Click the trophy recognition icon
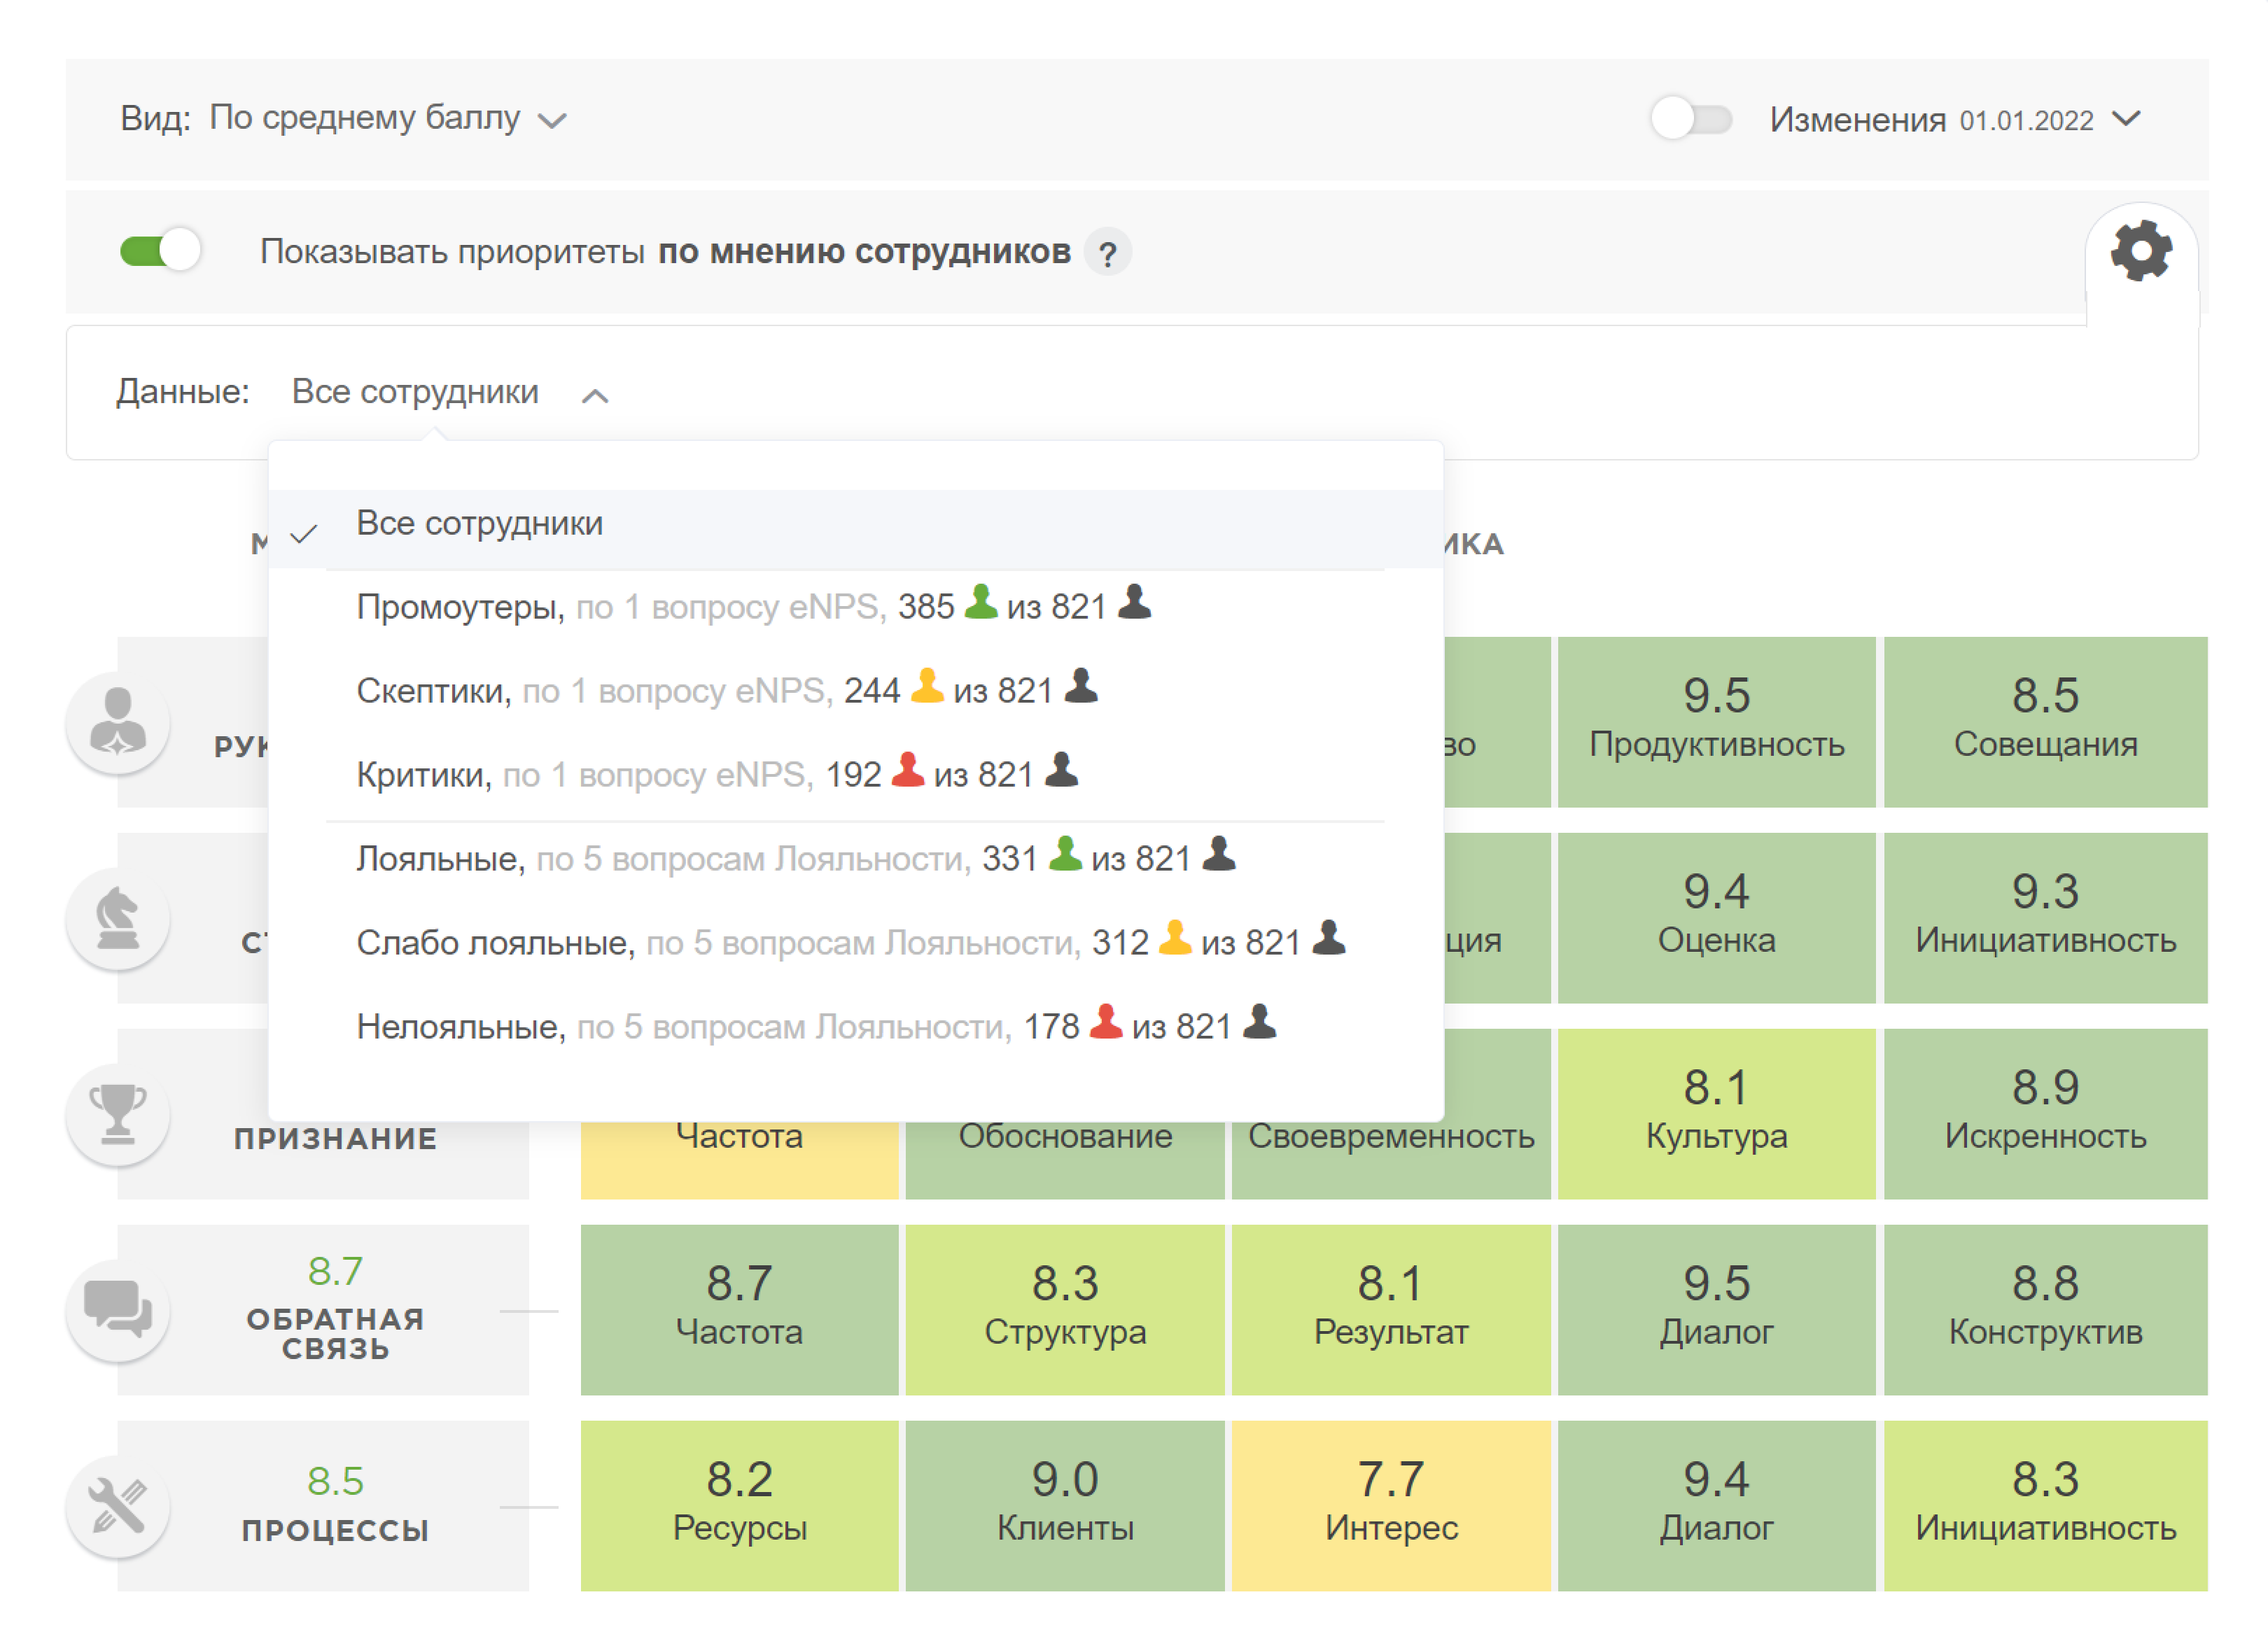The image size is (2268, 1646). pyautogui.click(x=118, y=1113)
